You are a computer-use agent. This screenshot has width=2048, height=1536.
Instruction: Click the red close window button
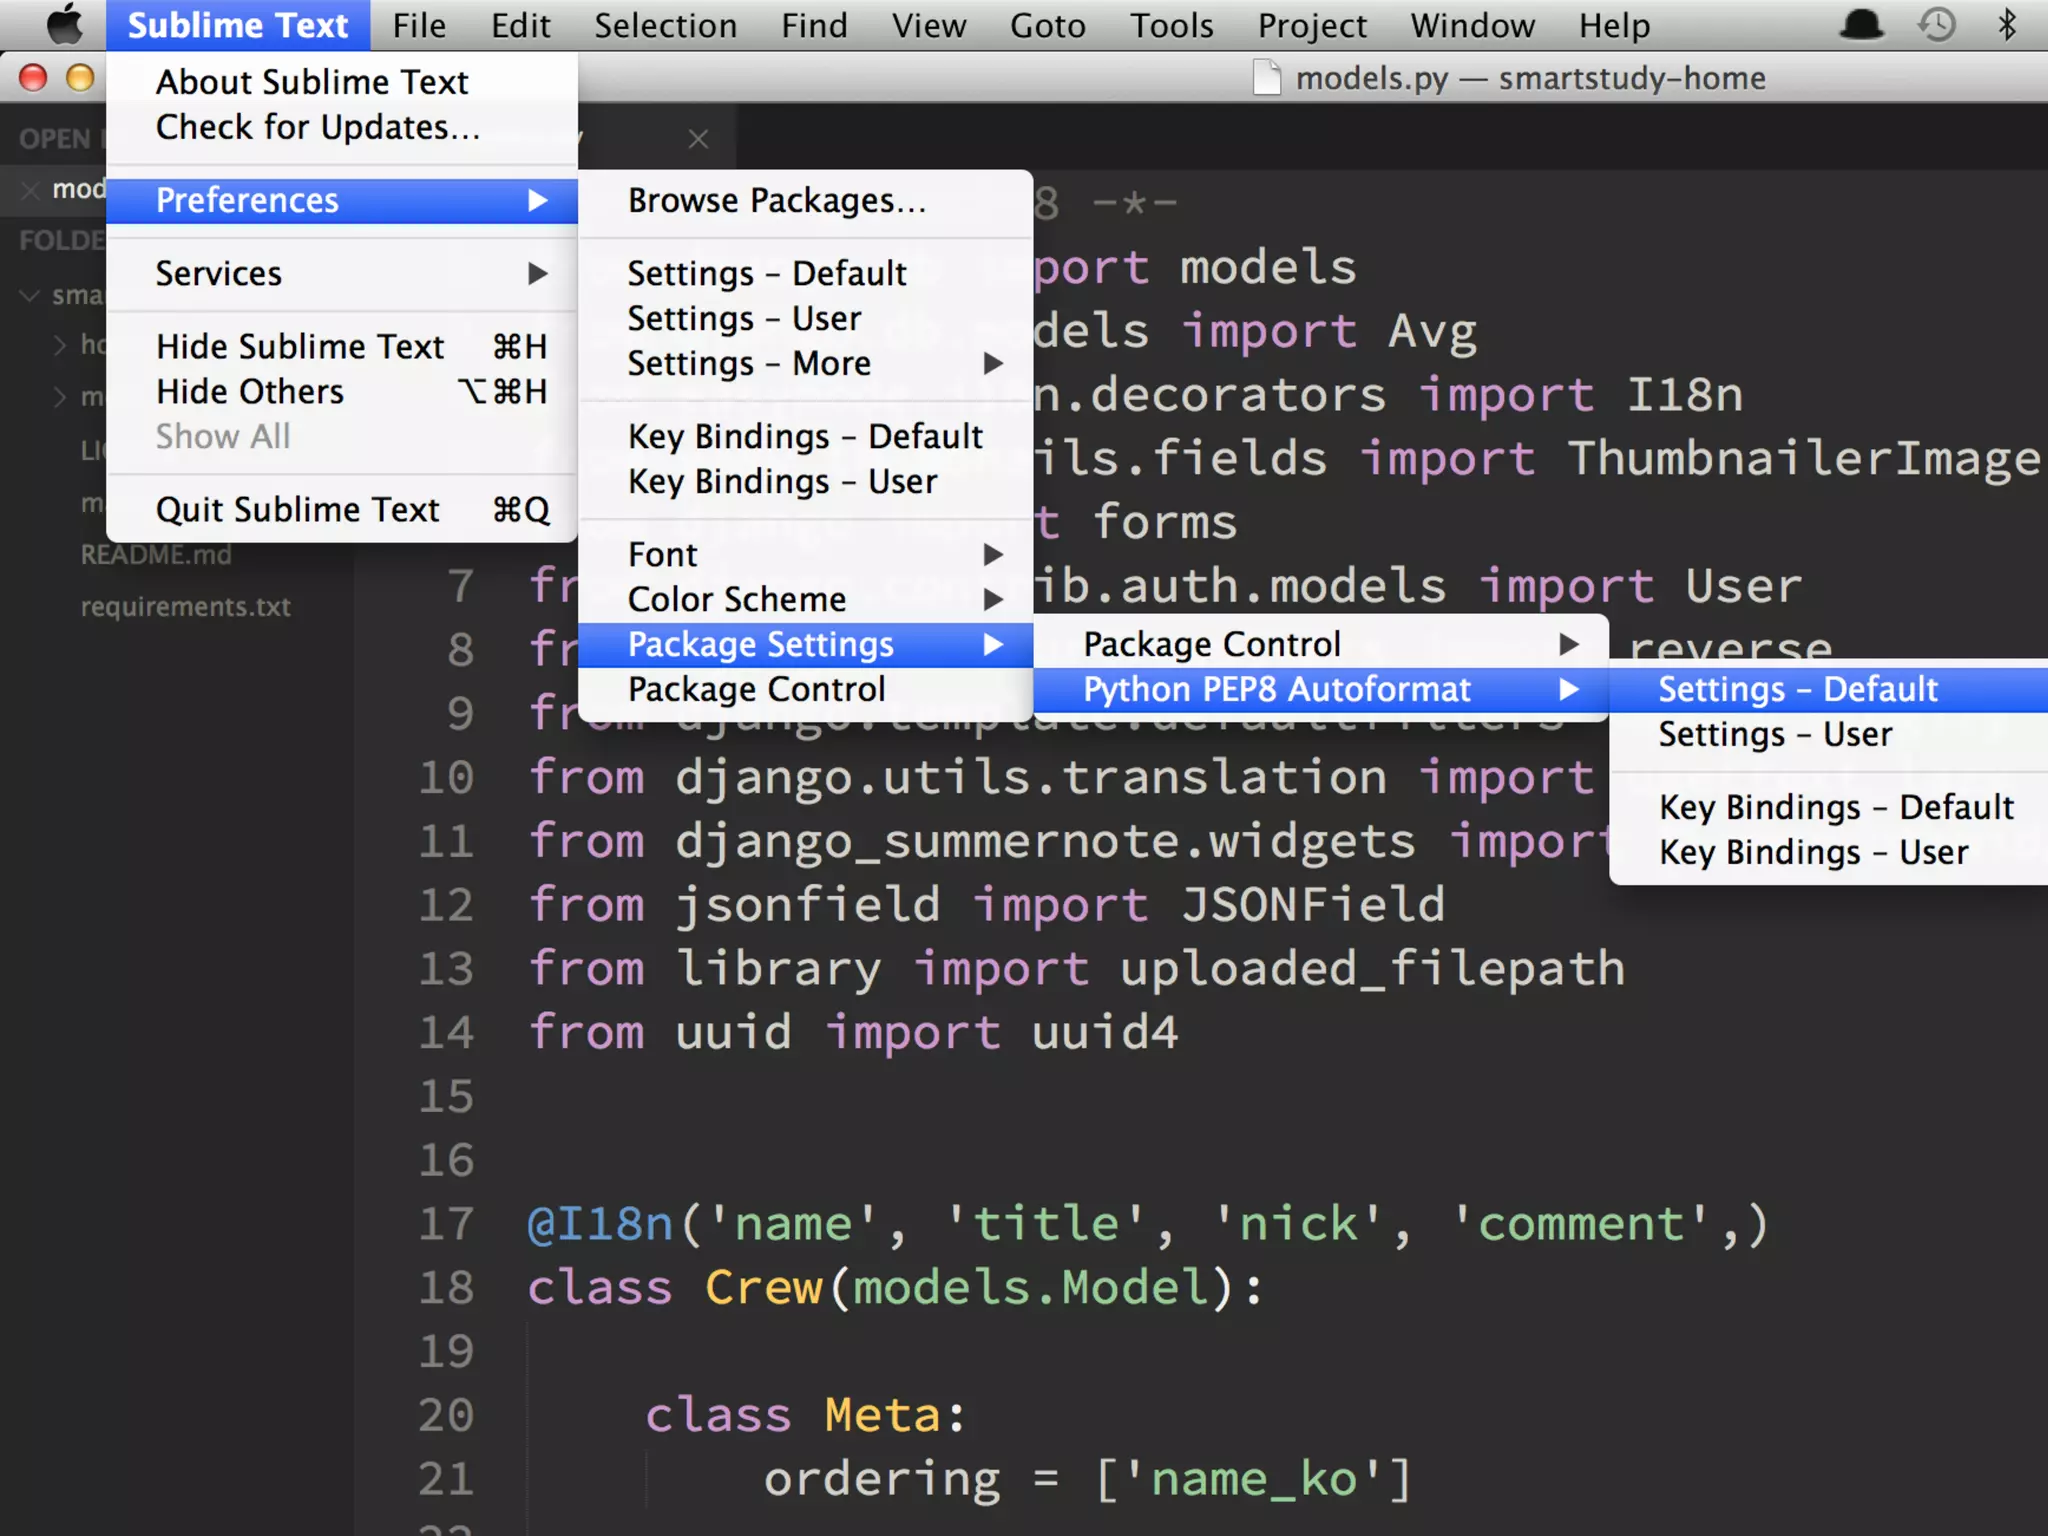tap(33, 77)
